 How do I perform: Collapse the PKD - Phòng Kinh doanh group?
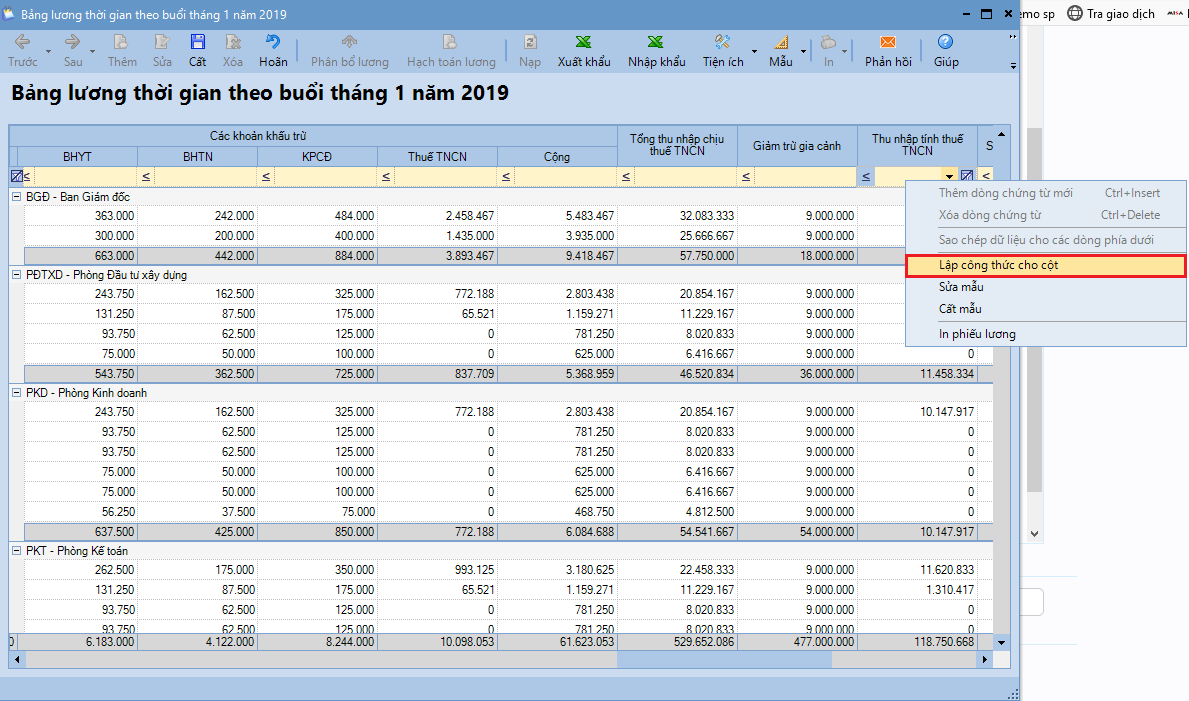pos(16,393)
